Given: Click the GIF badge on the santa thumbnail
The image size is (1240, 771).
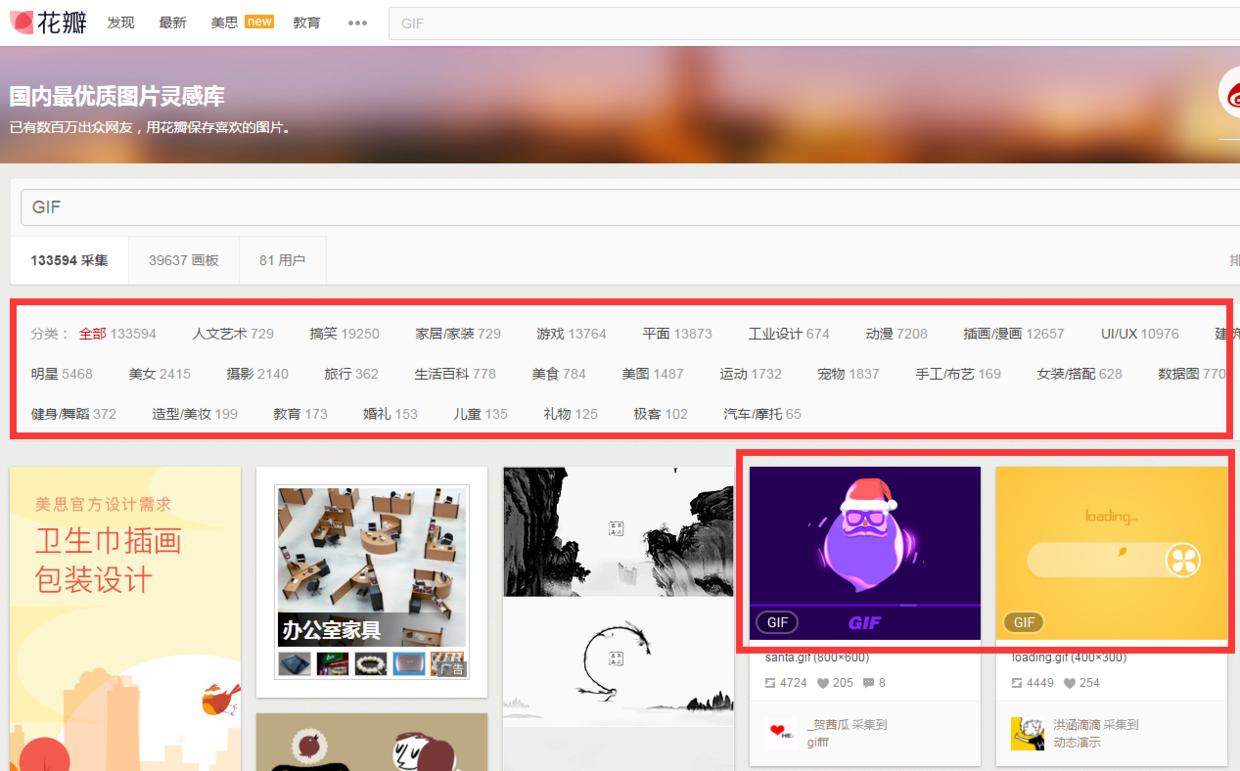Looking at the screenshot, I should click(777, 622).
